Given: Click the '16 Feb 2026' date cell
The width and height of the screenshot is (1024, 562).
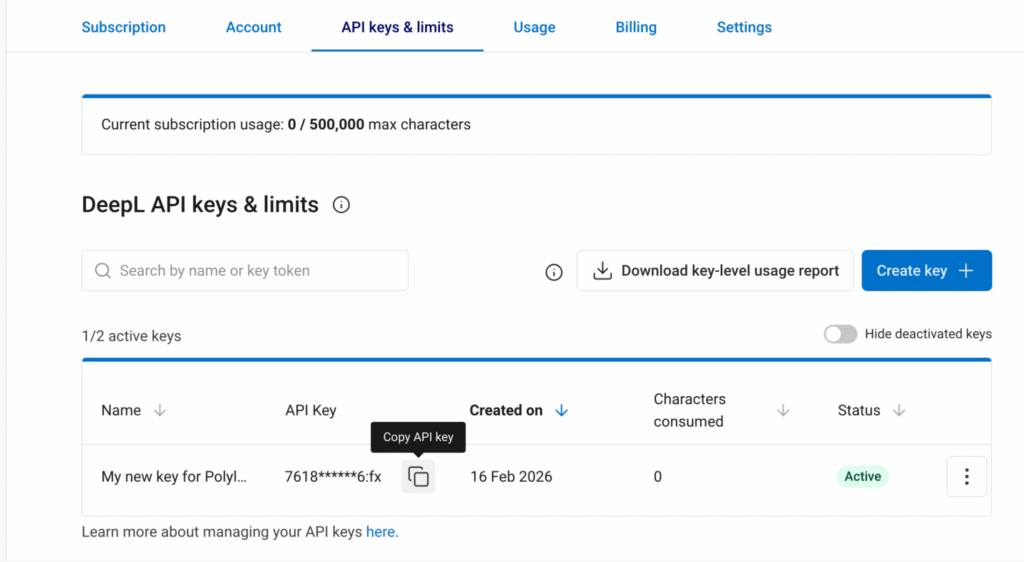Looking at the screenshot, I should click(x=511, y=476).
